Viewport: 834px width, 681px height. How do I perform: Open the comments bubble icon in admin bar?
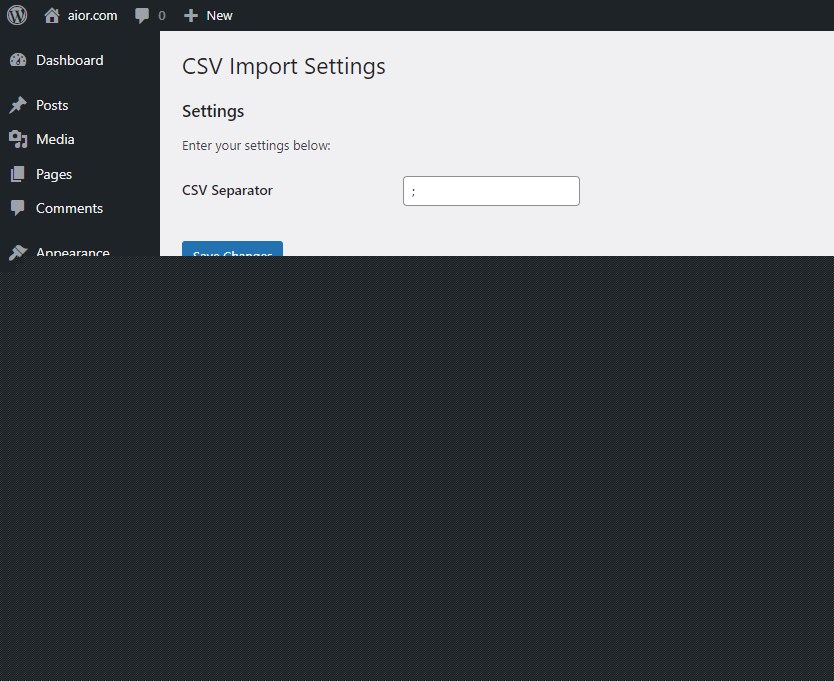click(x=142, y=15)
